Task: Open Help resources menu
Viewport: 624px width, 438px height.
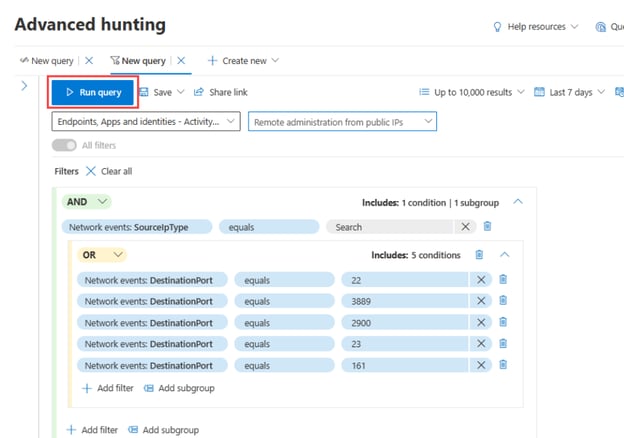Action: (536, 27)
